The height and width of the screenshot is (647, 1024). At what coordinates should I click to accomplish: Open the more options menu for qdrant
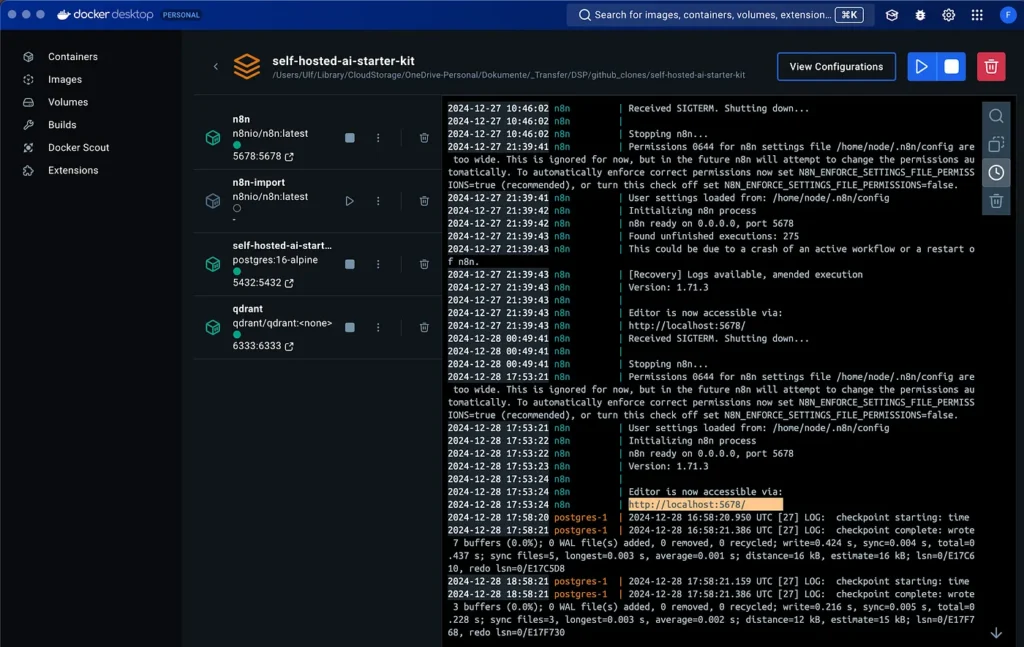coord(378,327)
